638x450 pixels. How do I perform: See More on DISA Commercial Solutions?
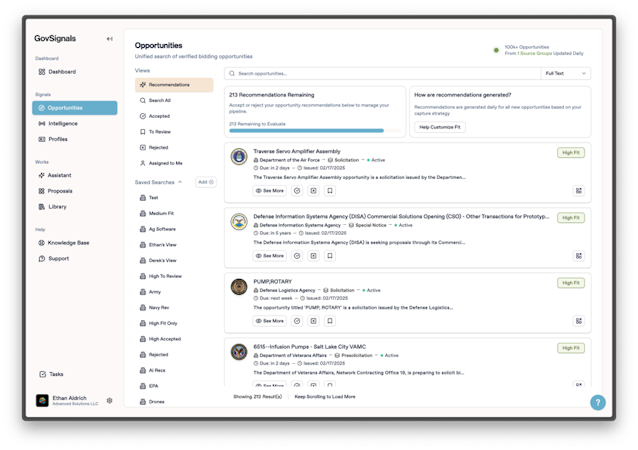click(x=269, y=256)
